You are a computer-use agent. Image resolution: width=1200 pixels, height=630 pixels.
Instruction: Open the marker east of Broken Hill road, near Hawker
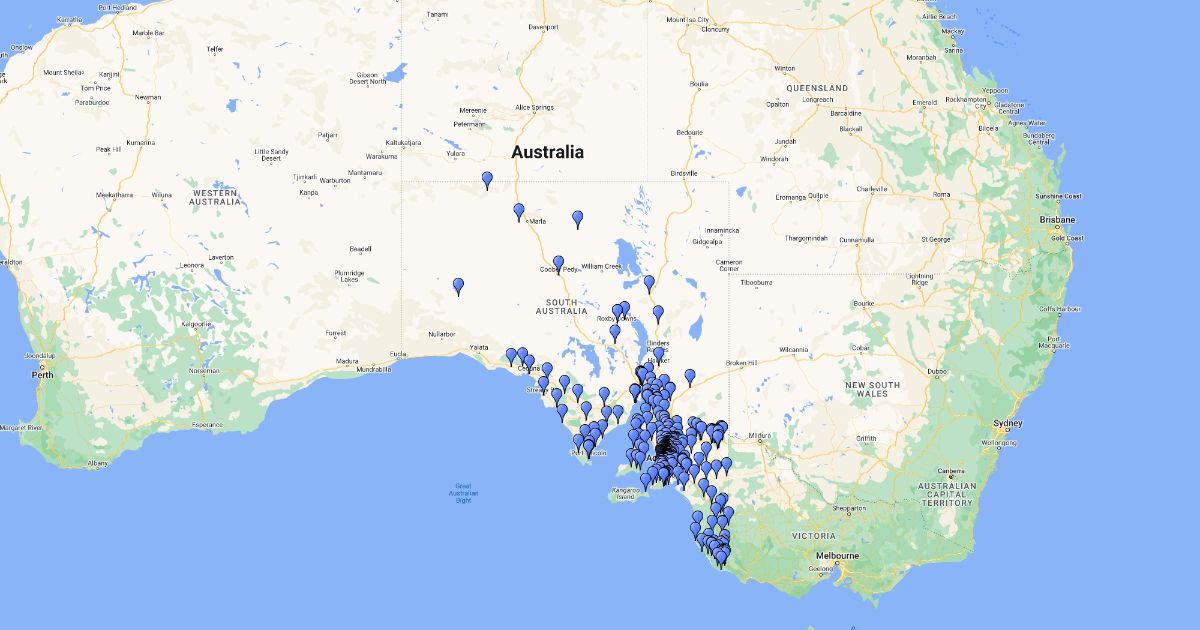[x=689, y=377]
